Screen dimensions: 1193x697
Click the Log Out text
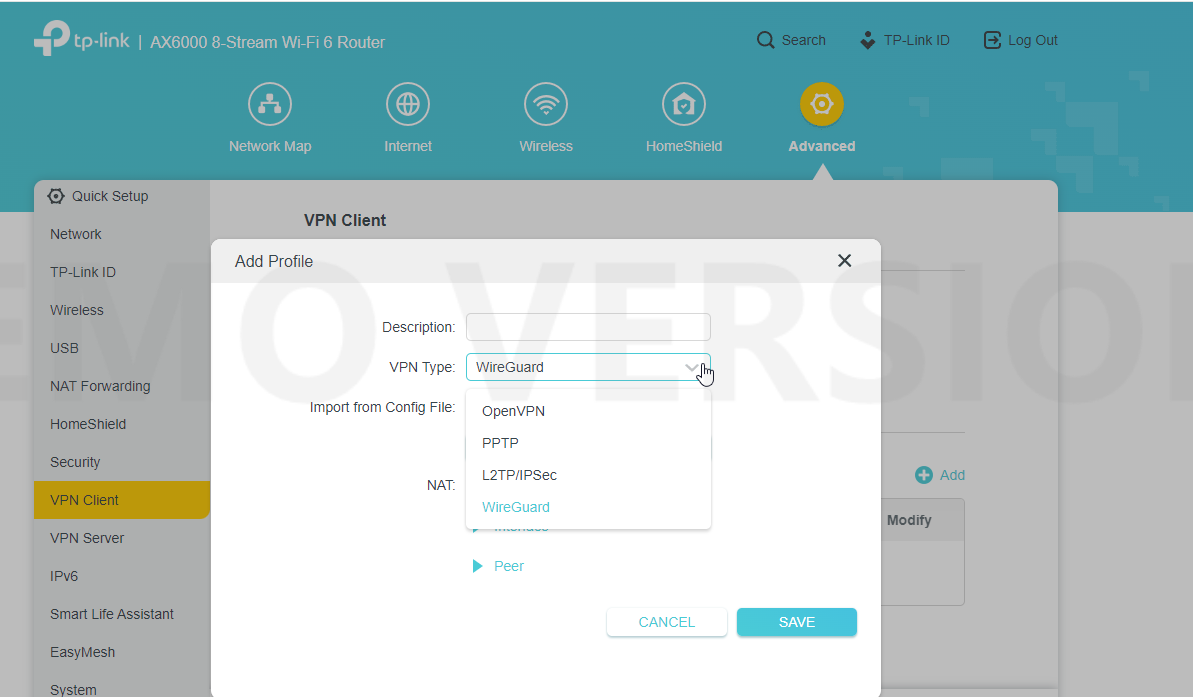pos(1032,40)
